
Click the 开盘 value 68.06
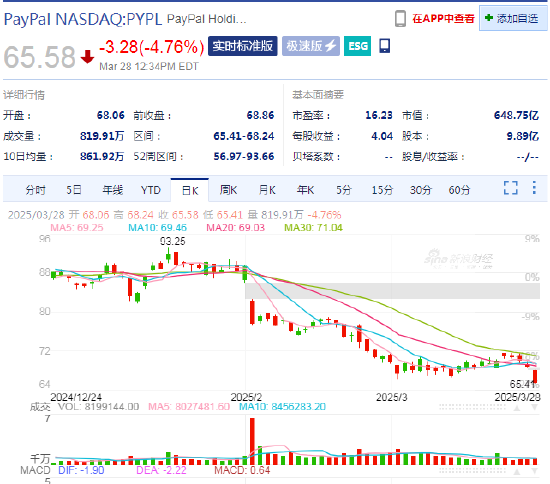click(110, 115)
